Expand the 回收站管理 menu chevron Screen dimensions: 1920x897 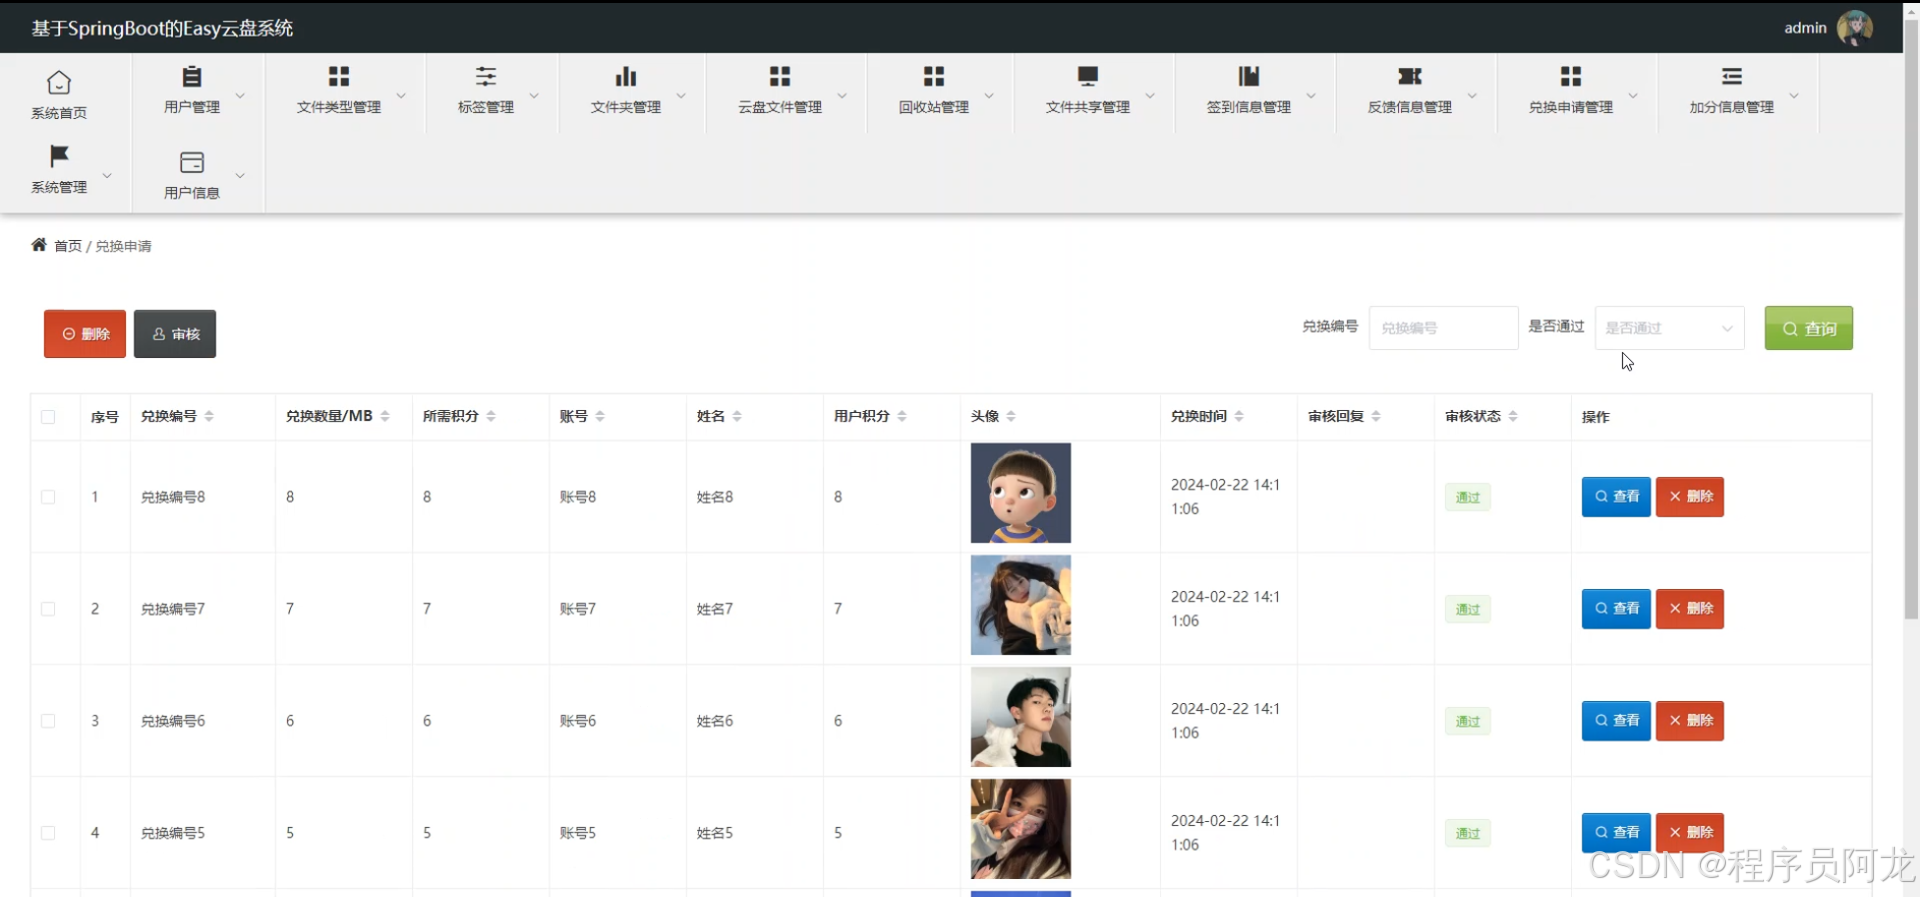[989, 96]
